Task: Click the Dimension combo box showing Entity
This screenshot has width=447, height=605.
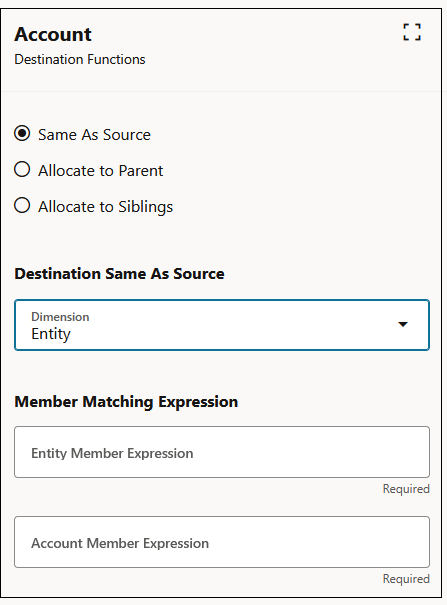Action: [x=222, y=325]
